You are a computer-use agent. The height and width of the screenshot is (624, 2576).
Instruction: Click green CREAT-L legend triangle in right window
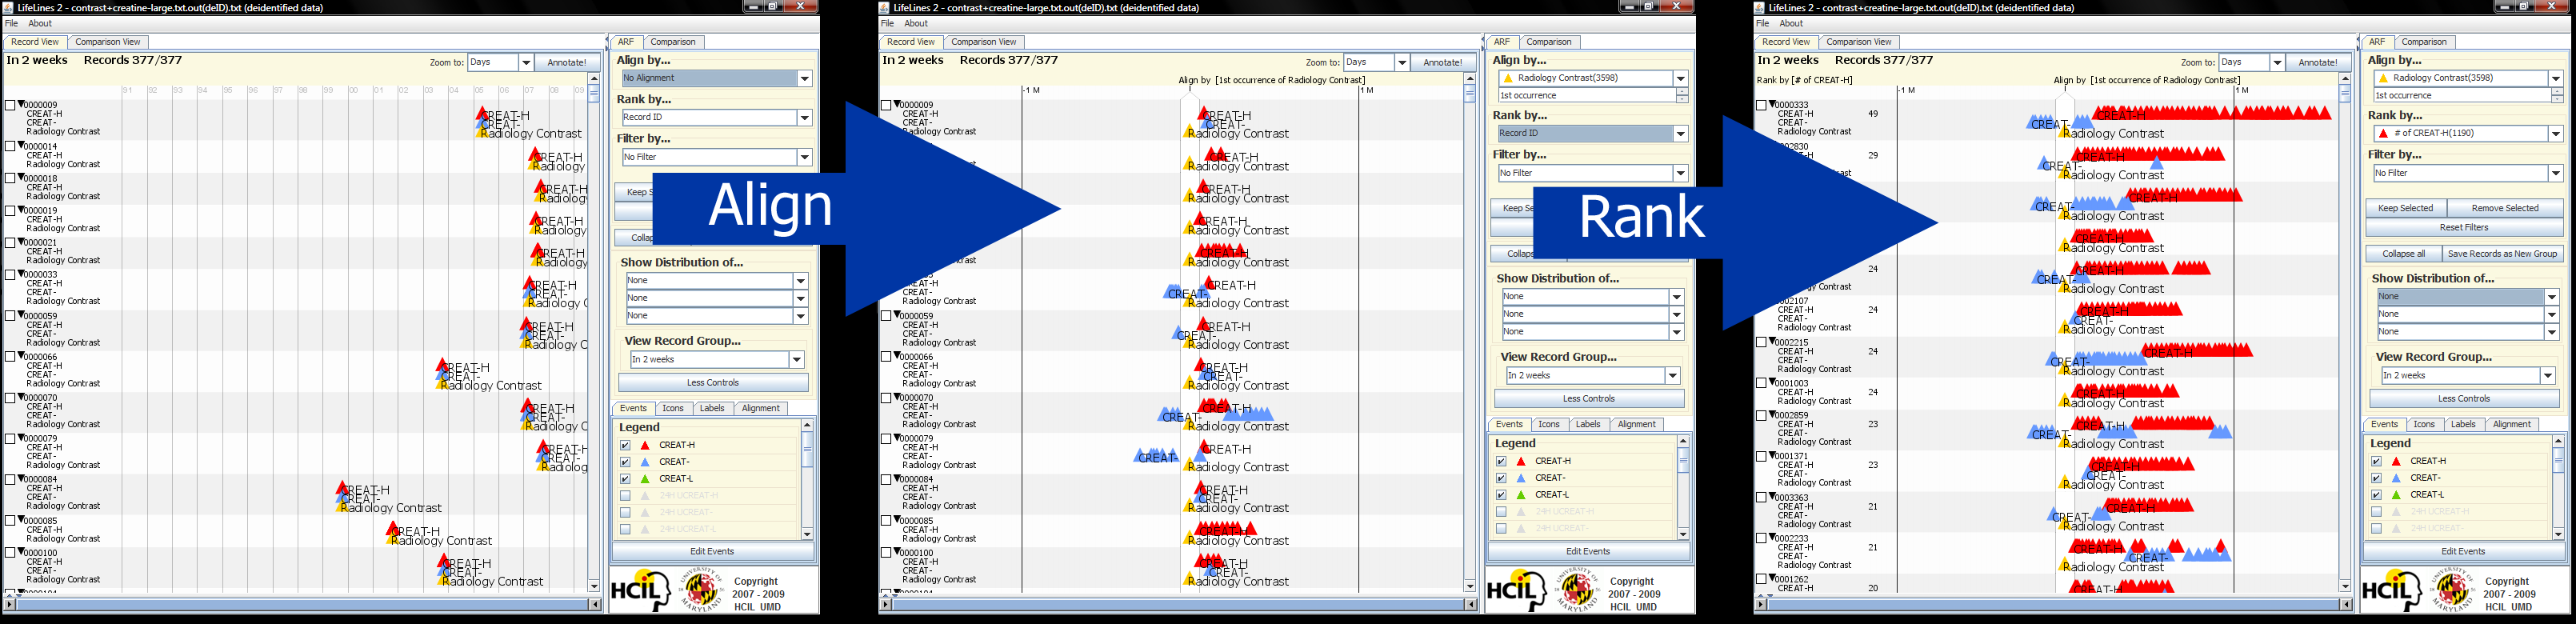click(x=2396, y=495)
